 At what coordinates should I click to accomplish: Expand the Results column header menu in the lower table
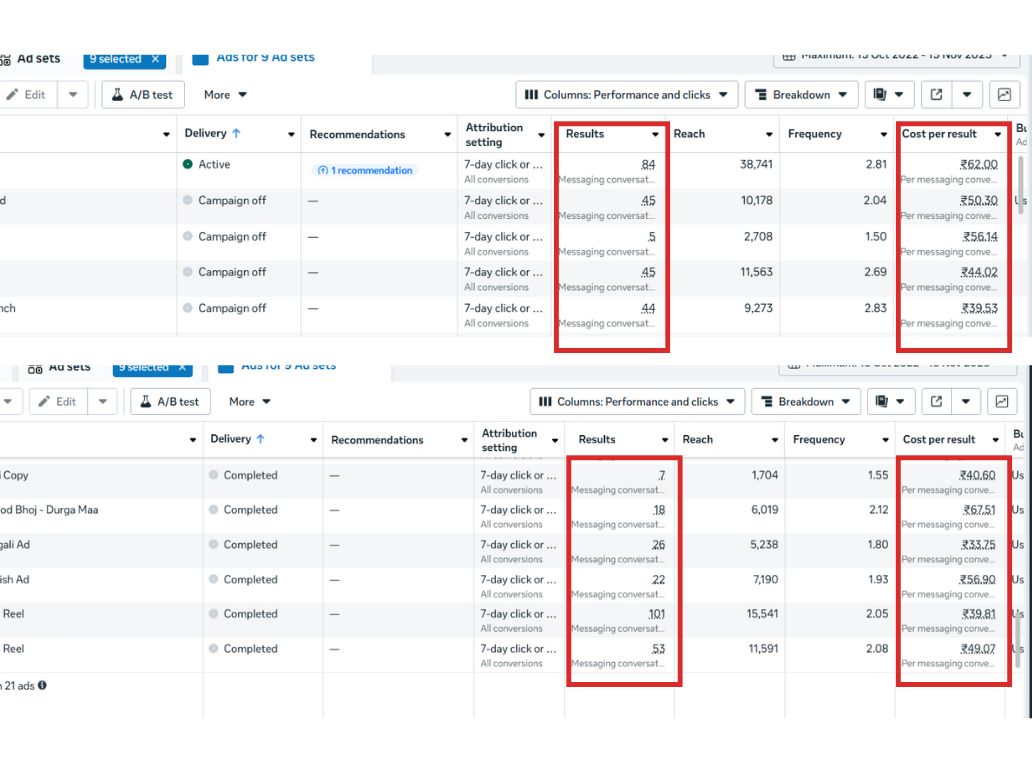[x=665, y=440]
